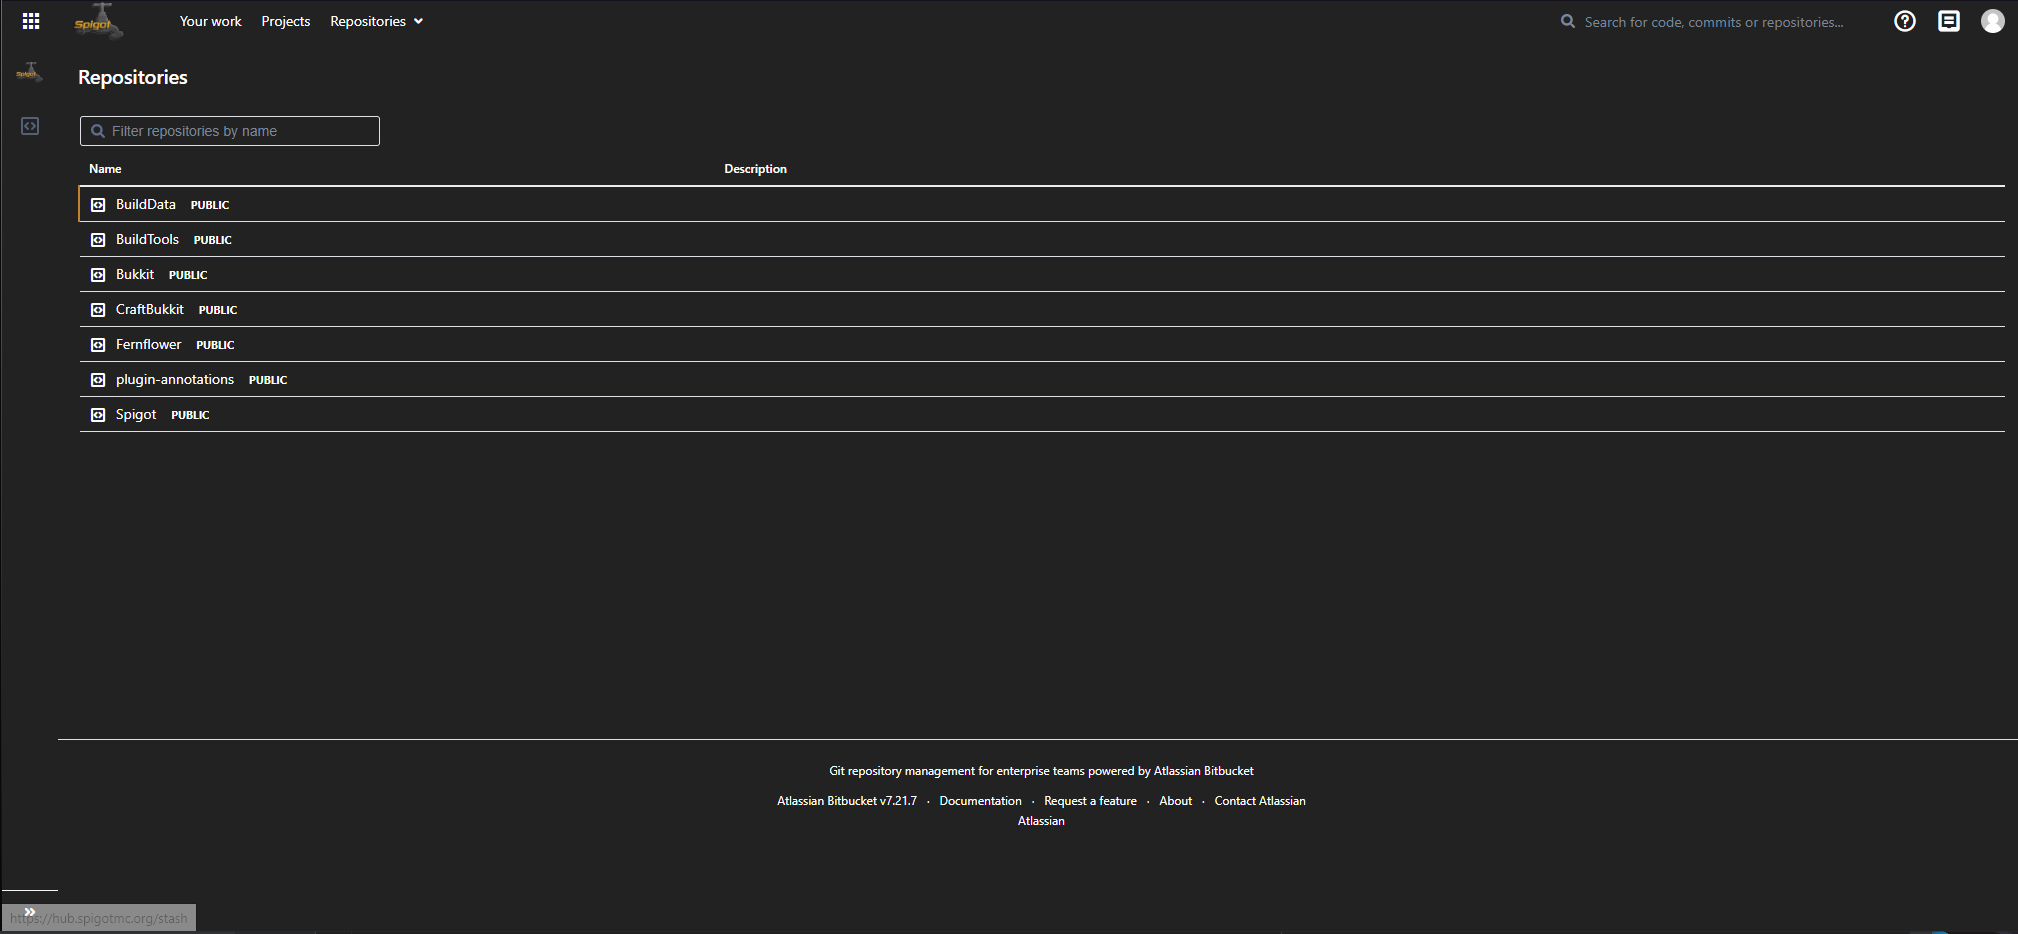Open the About footer link
Viewport: 2018px width, 934px height.
point(1176,801)
